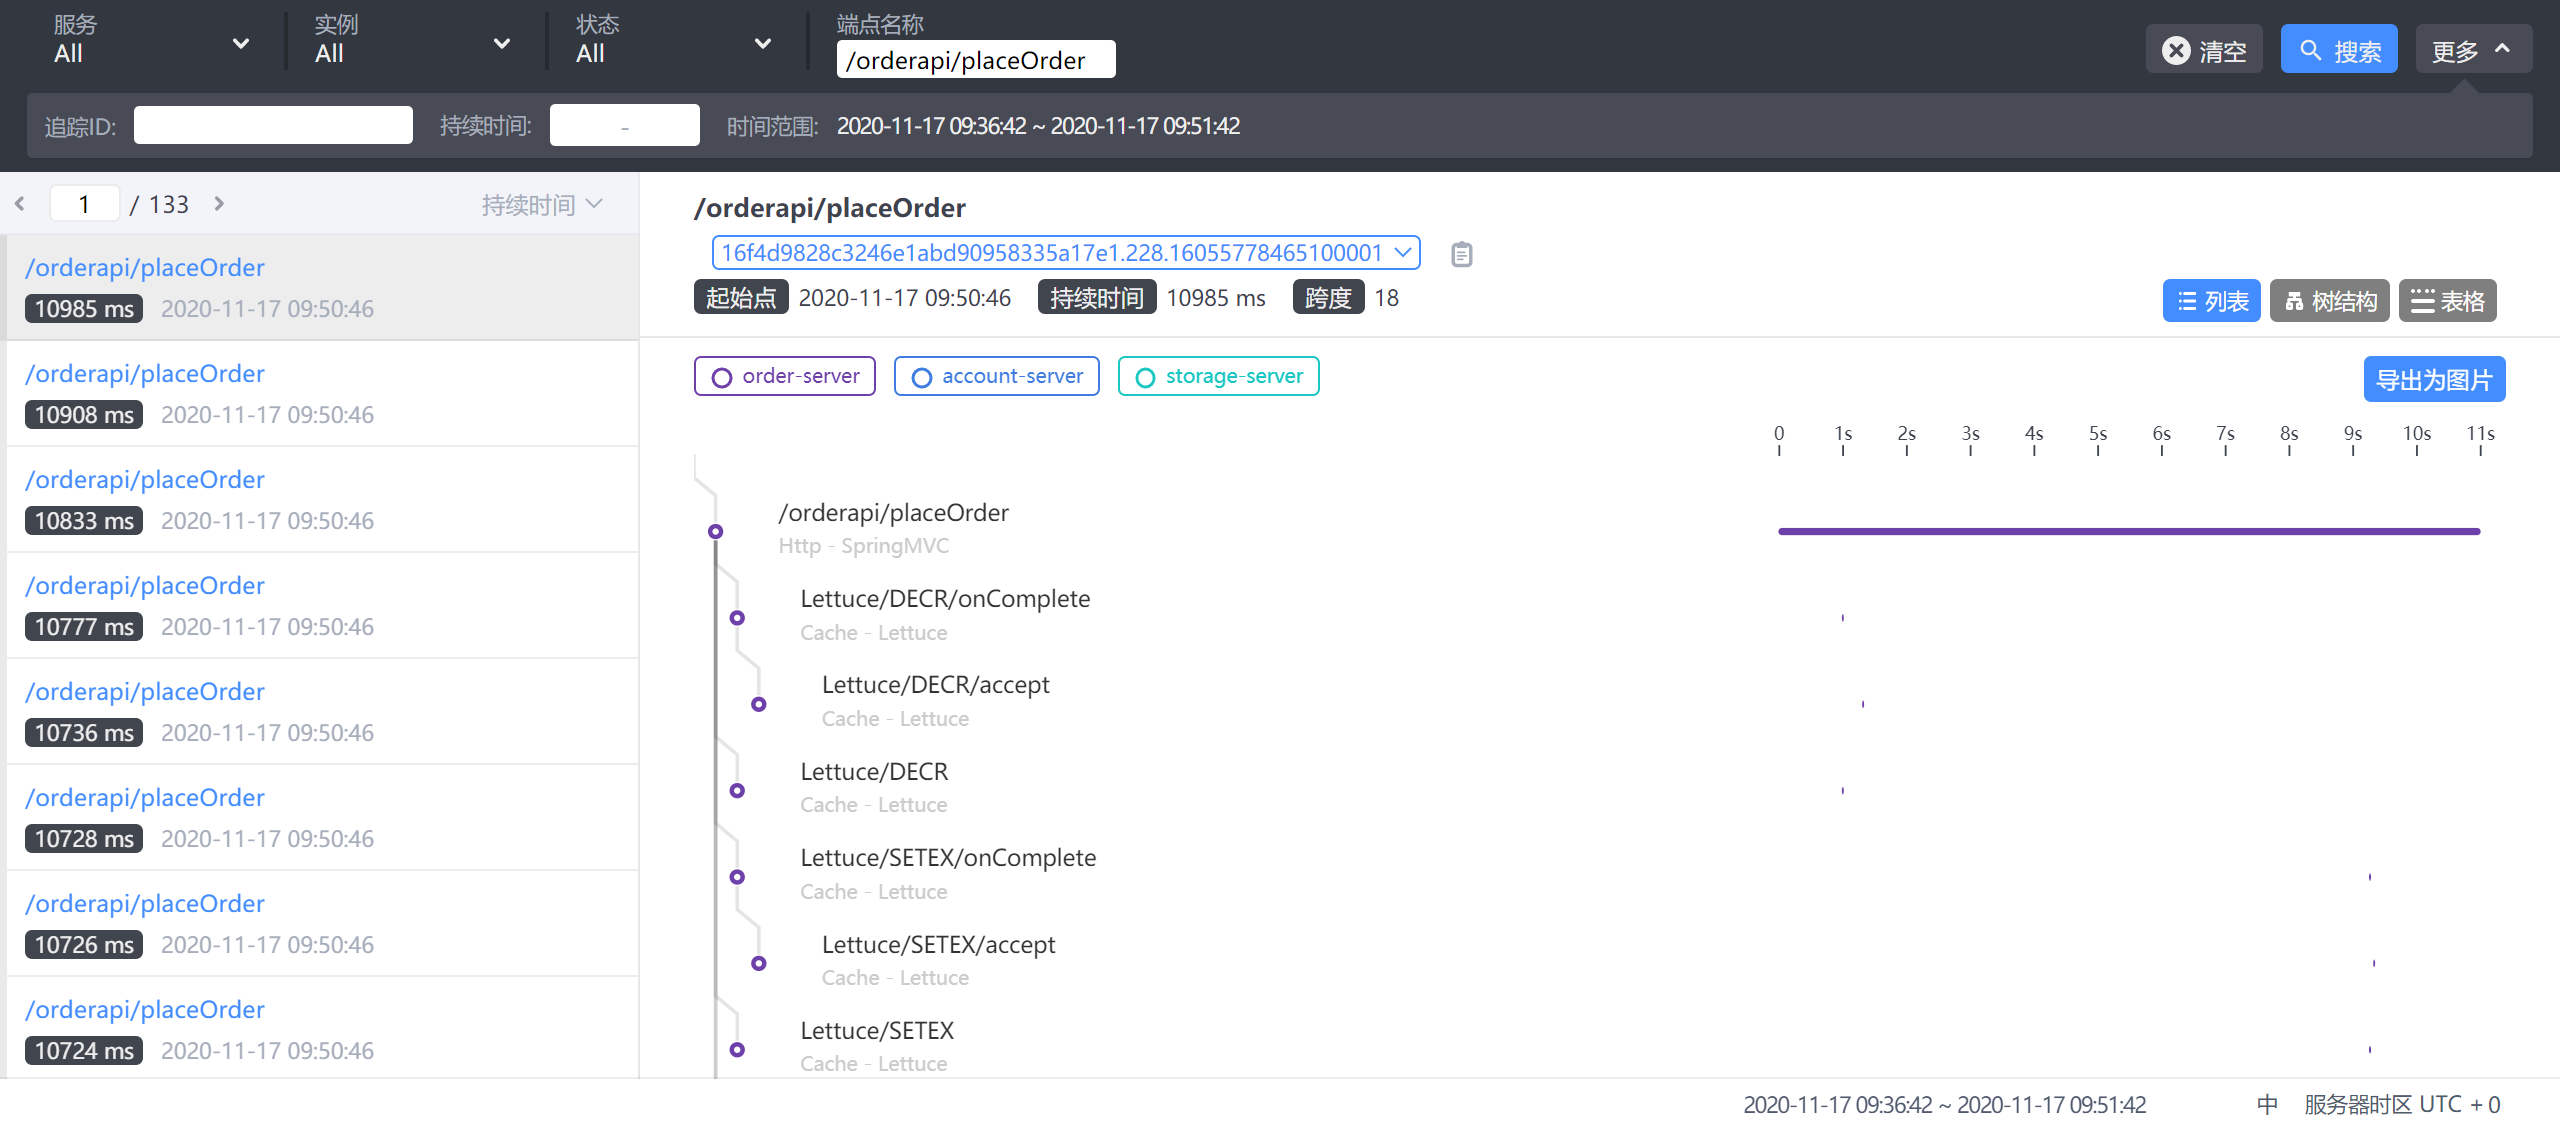
Task: Open the 服务 All dropdown
Action: pos(150,42)
